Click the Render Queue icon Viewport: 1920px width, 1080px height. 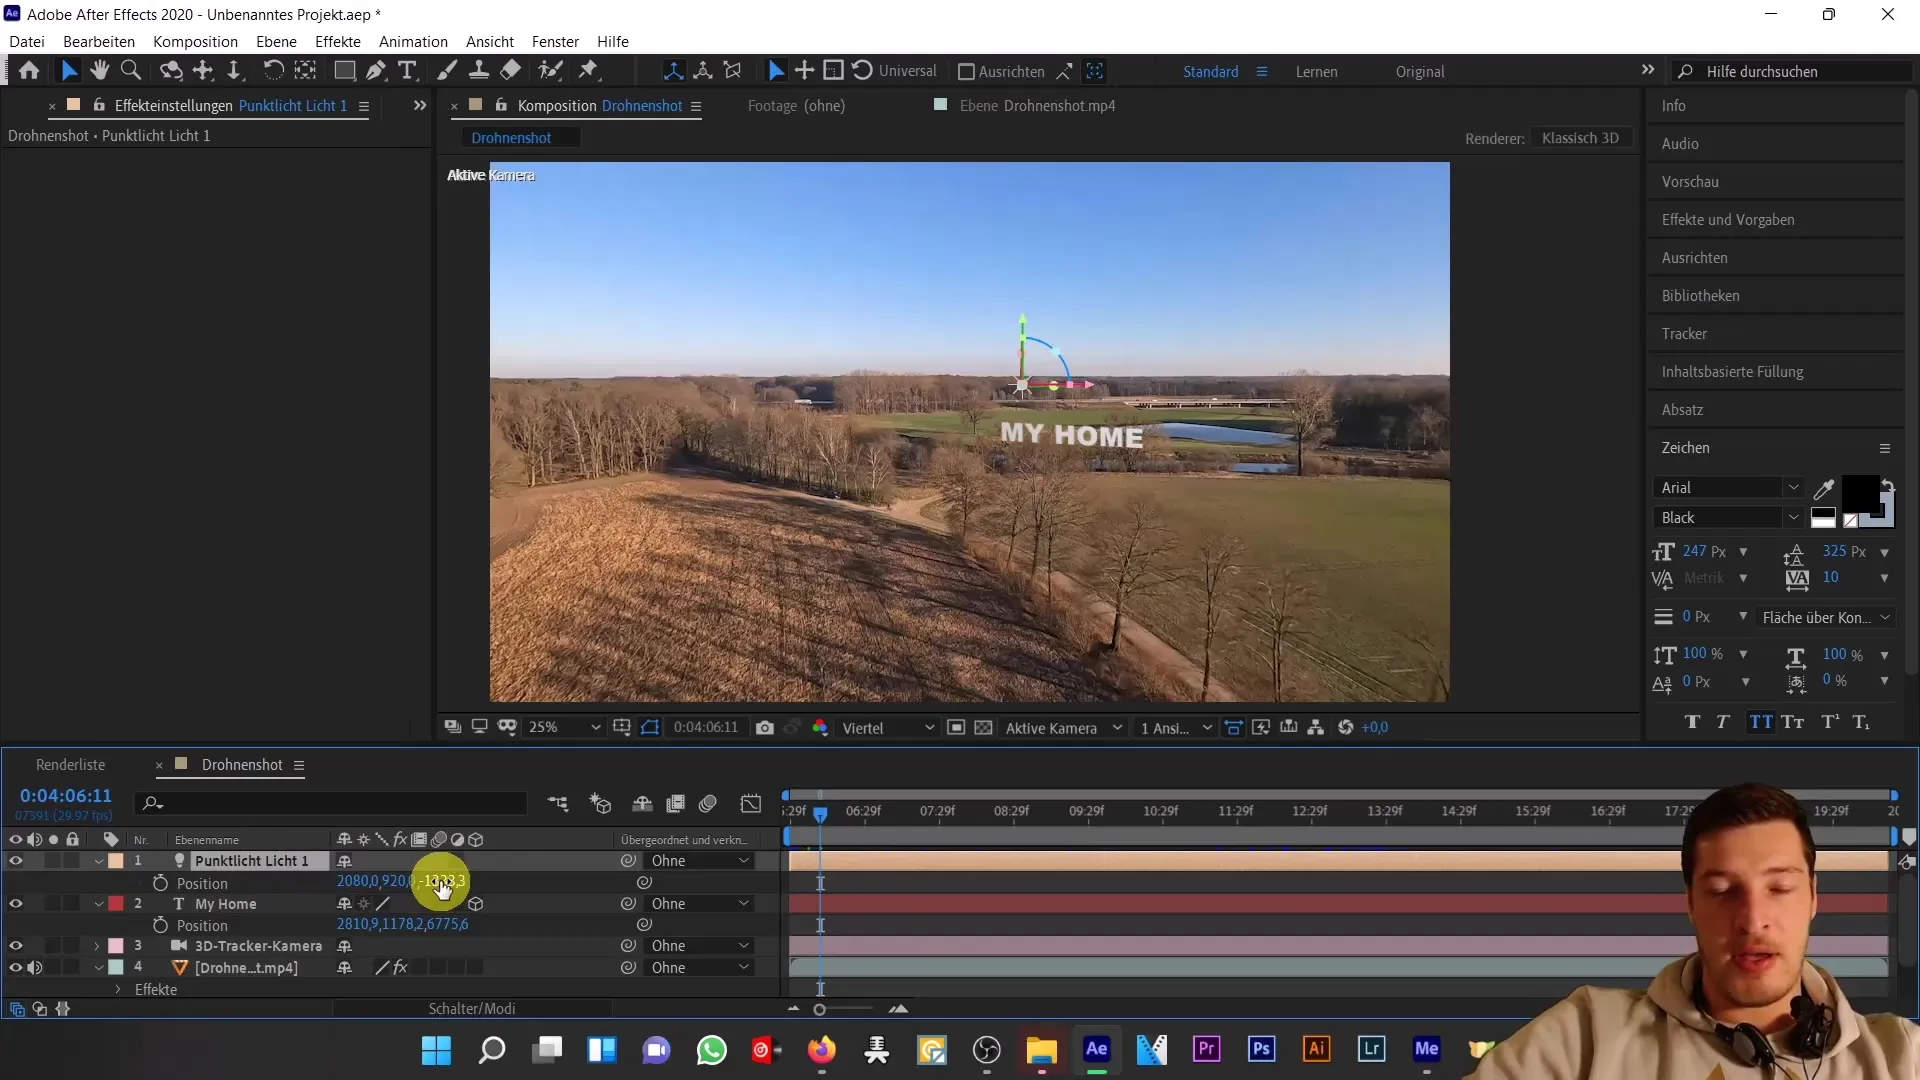[x=71, y=764]
